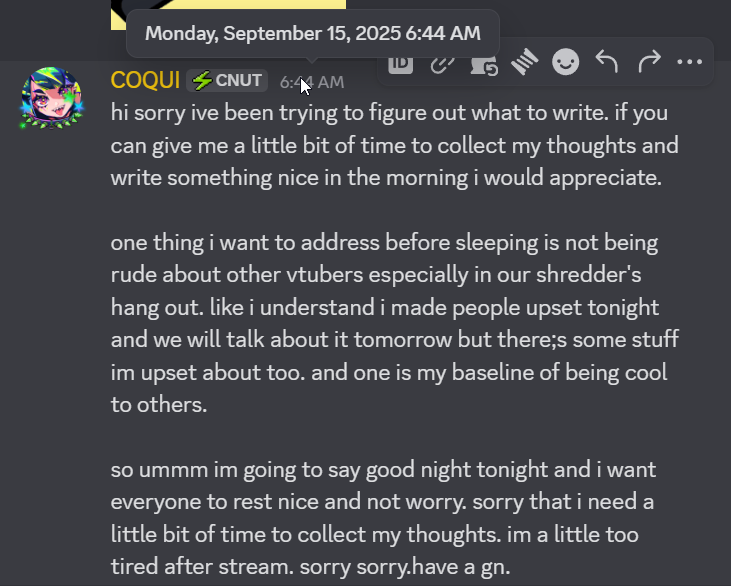
Task: Create a thread using the spool icon
Action: (524, 62)
